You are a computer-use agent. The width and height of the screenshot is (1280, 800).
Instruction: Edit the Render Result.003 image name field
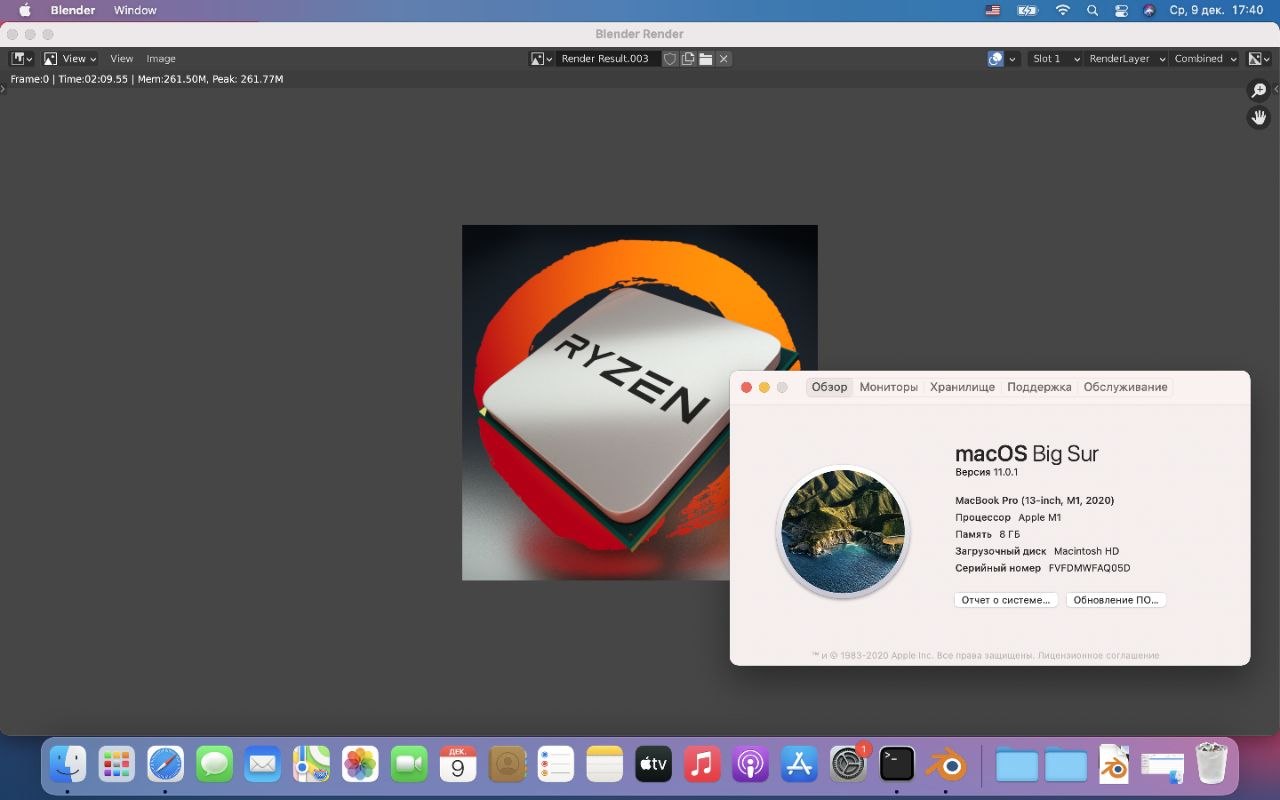pyautogui.click(x=608, y=59)
